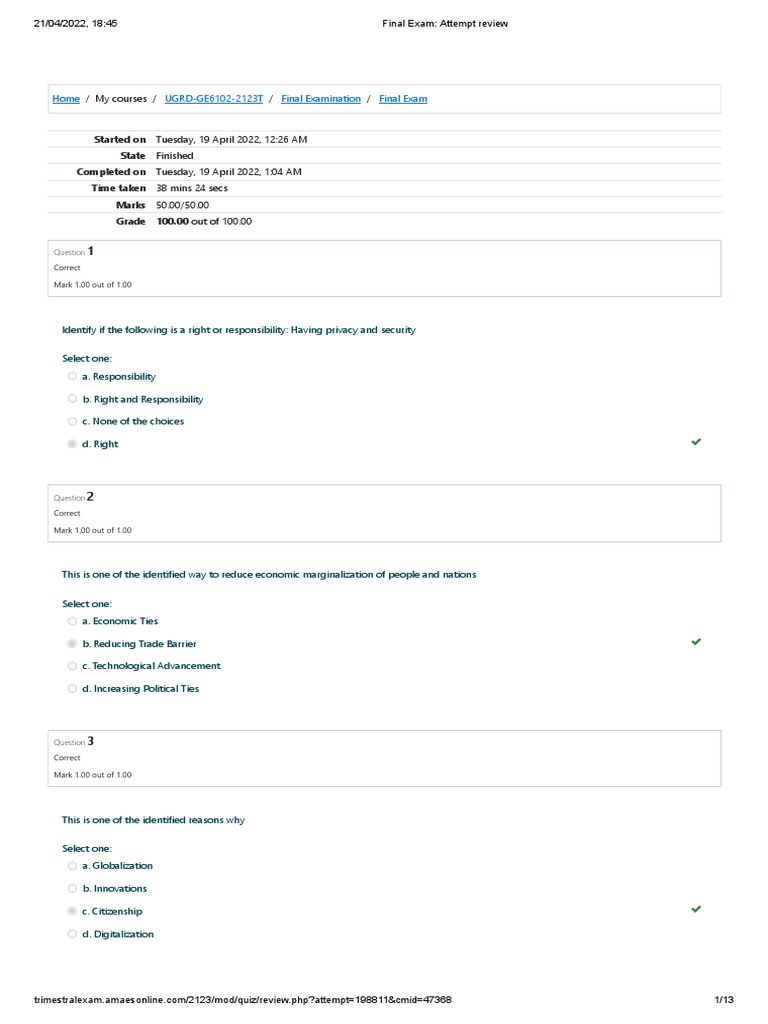
Task: Select radio option 'b. Right and Responsibility'
Action: (x=72, y=399)
